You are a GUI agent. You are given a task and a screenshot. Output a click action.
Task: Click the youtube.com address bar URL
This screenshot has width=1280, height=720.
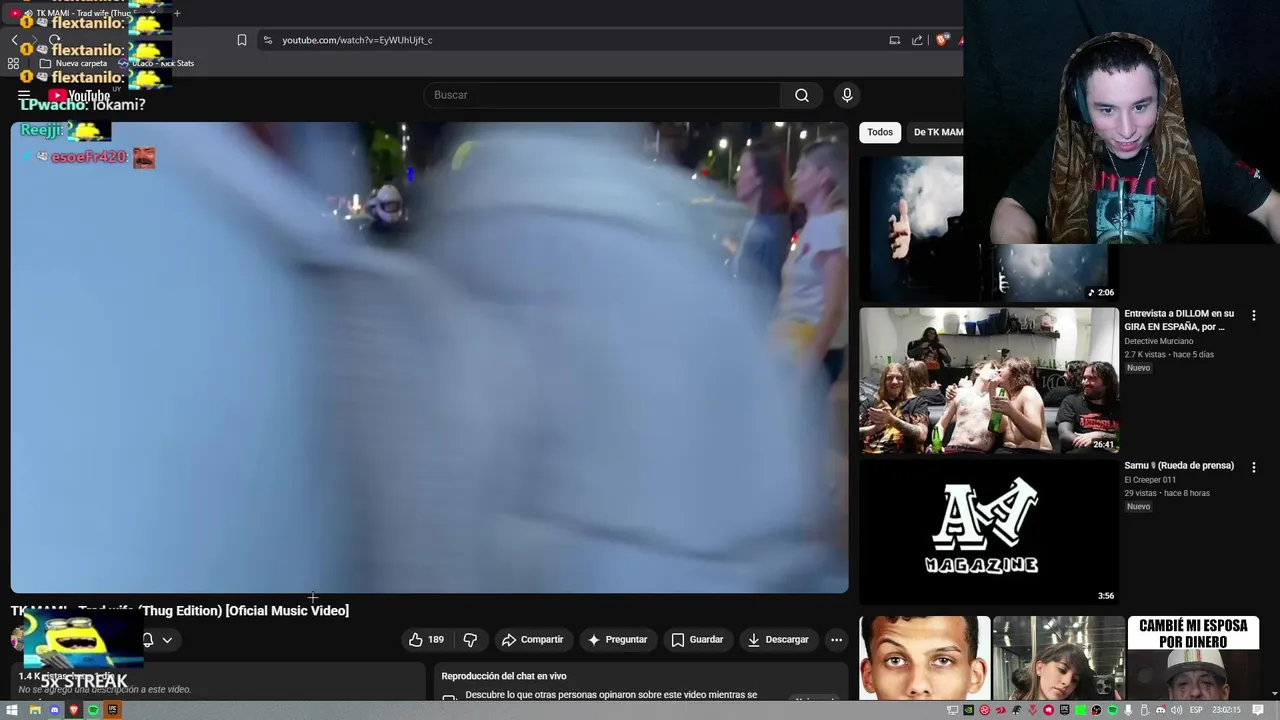357,40
